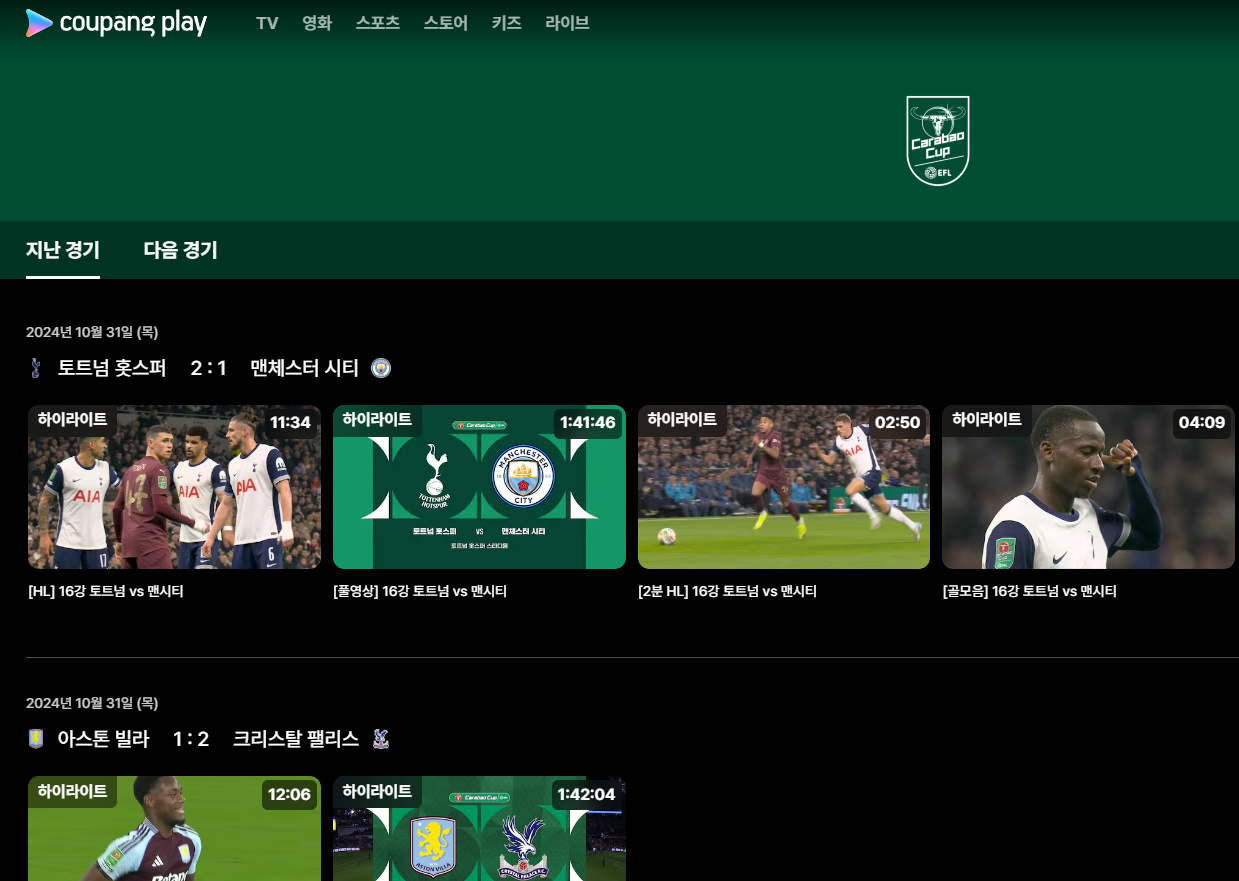The width and height of the screenshot is (1239, 881).
Task: Click team name 토트넘 홋스퍼
Action: pos(112,368)
